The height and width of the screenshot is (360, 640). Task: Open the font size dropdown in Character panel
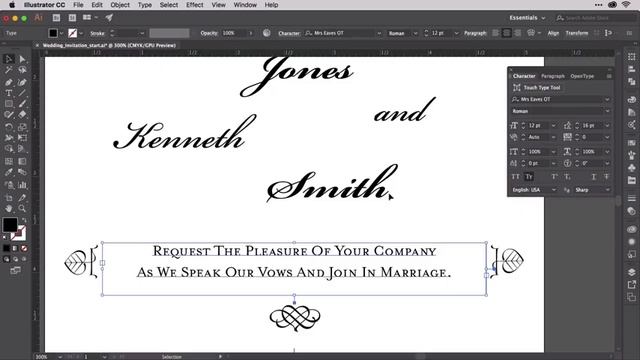[553, 126]
